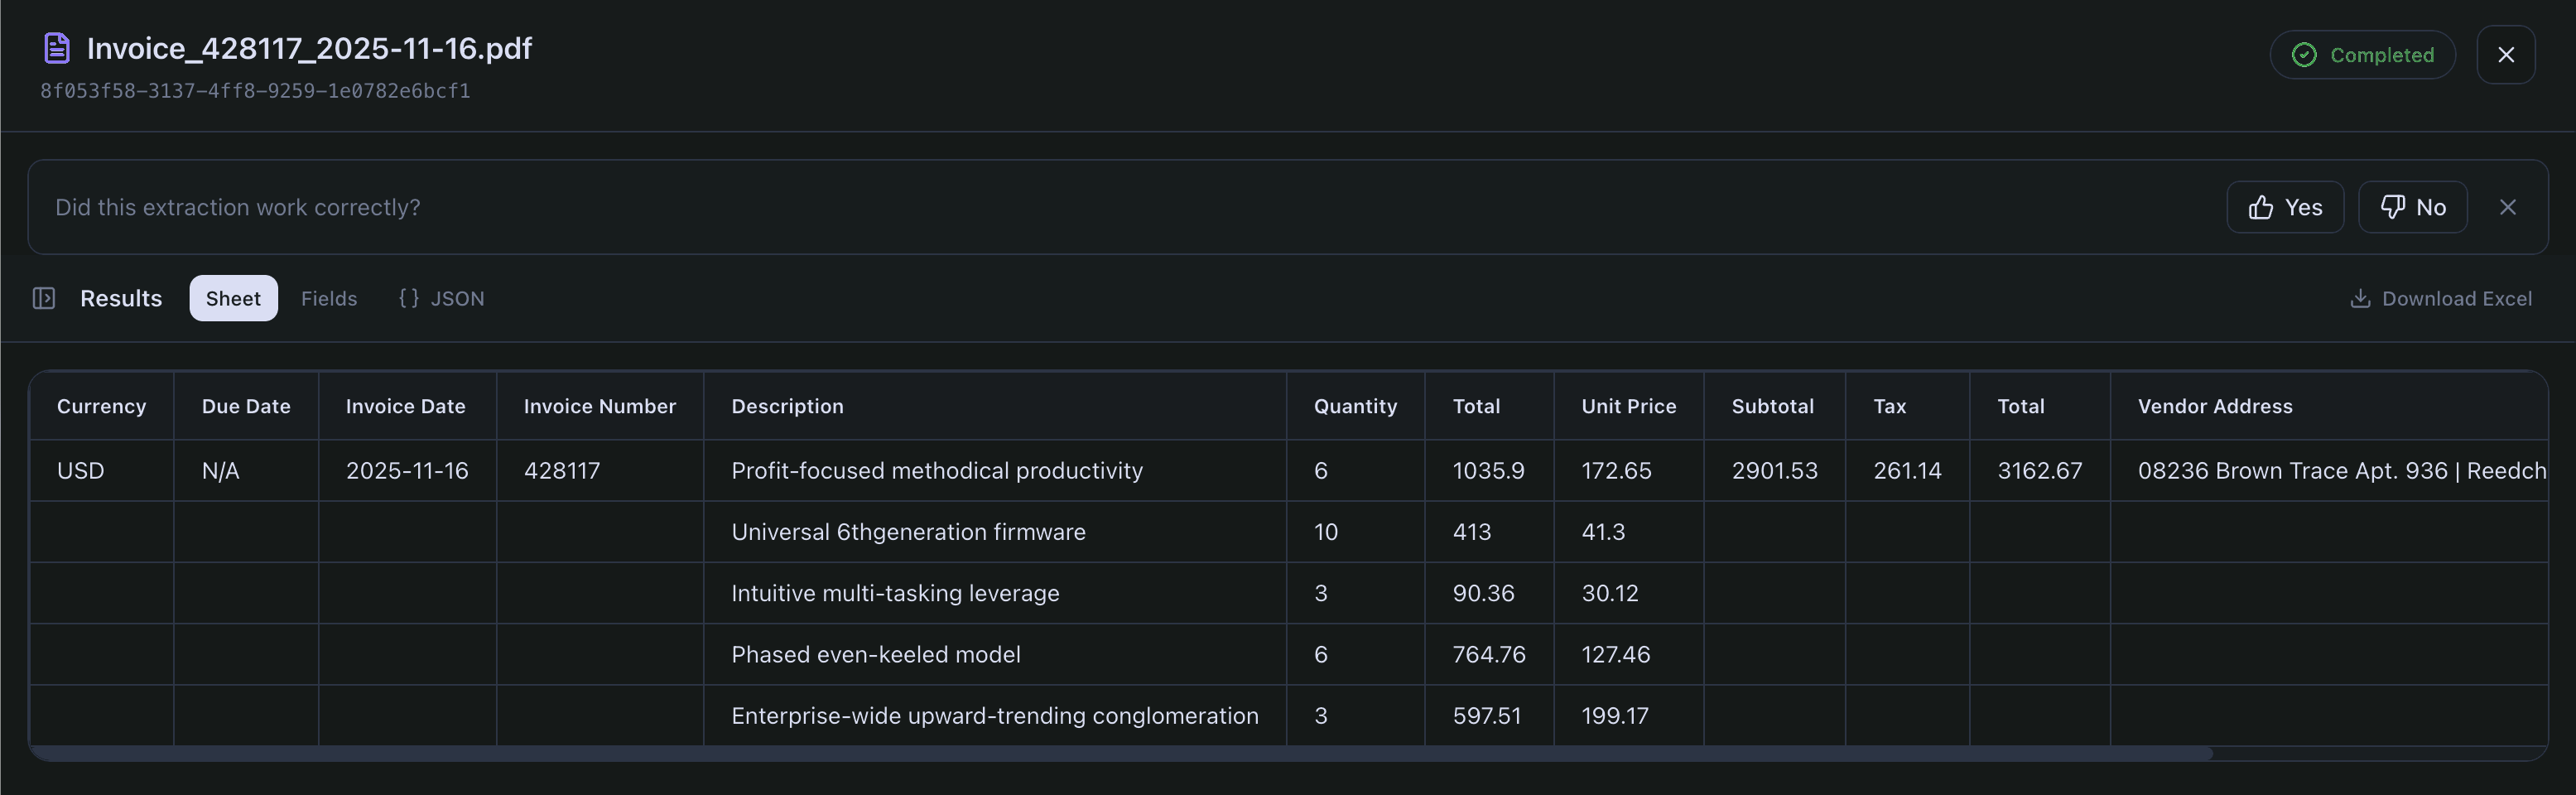Select the 172.65 unit price cell
Screen dimensions: 2576x795
click(x=1629, y=470)
